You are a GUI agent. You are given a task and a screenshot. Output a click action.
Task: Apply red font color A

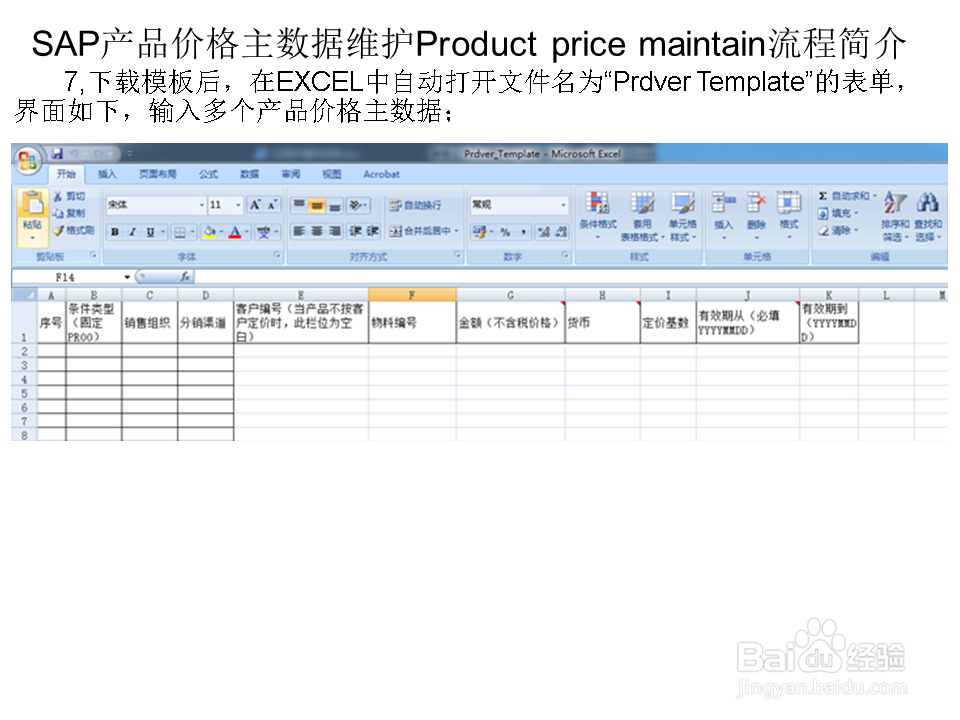click(x=235, y=232)
